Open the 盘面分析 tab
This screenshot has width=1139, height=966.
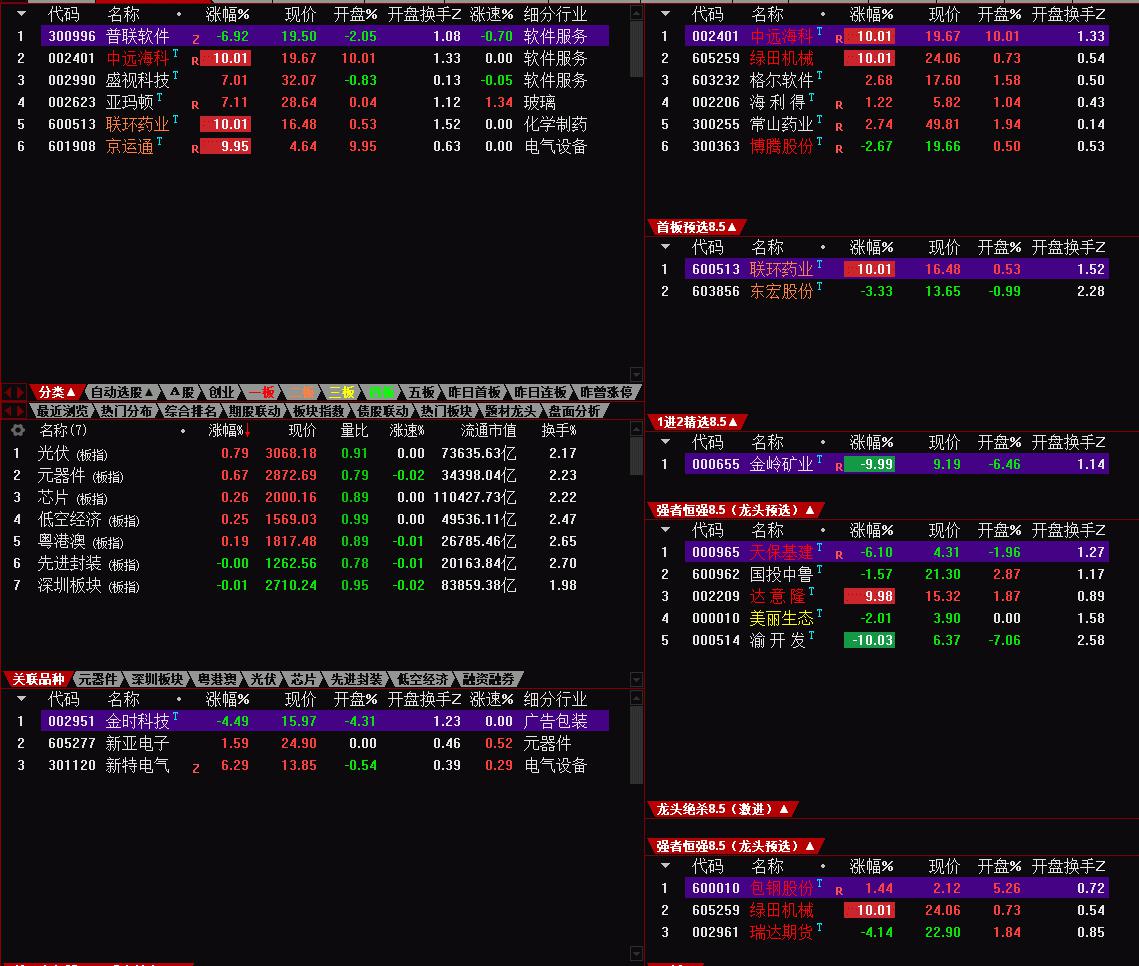tap(574, 411)
